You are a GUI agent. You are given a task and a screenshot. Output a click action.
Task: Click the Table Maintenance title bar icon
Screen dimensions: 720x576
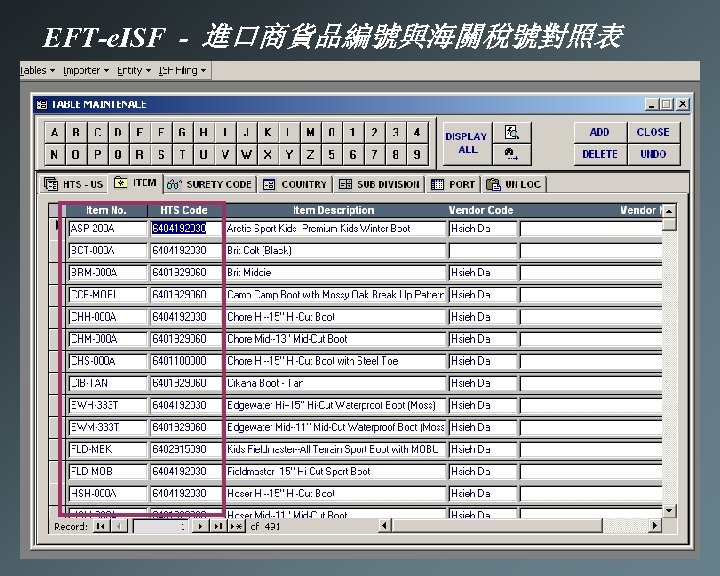pyautogui.click(x=42, y=105)
